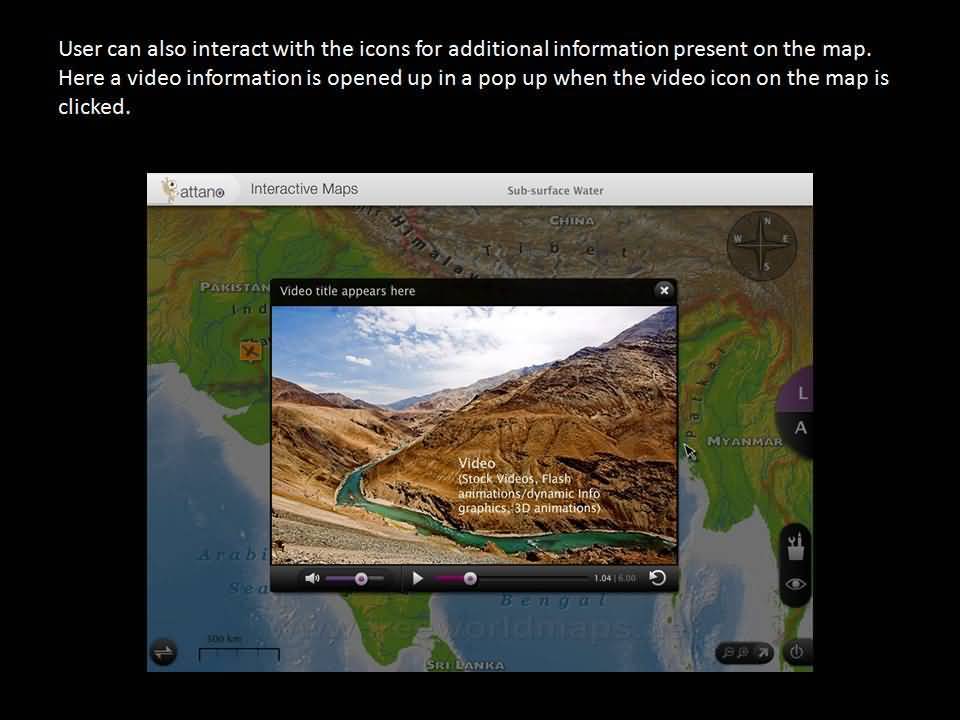Mute the video using the speaker icon
960x720 pixels.
pyautogui.click(x=312, y=578)
